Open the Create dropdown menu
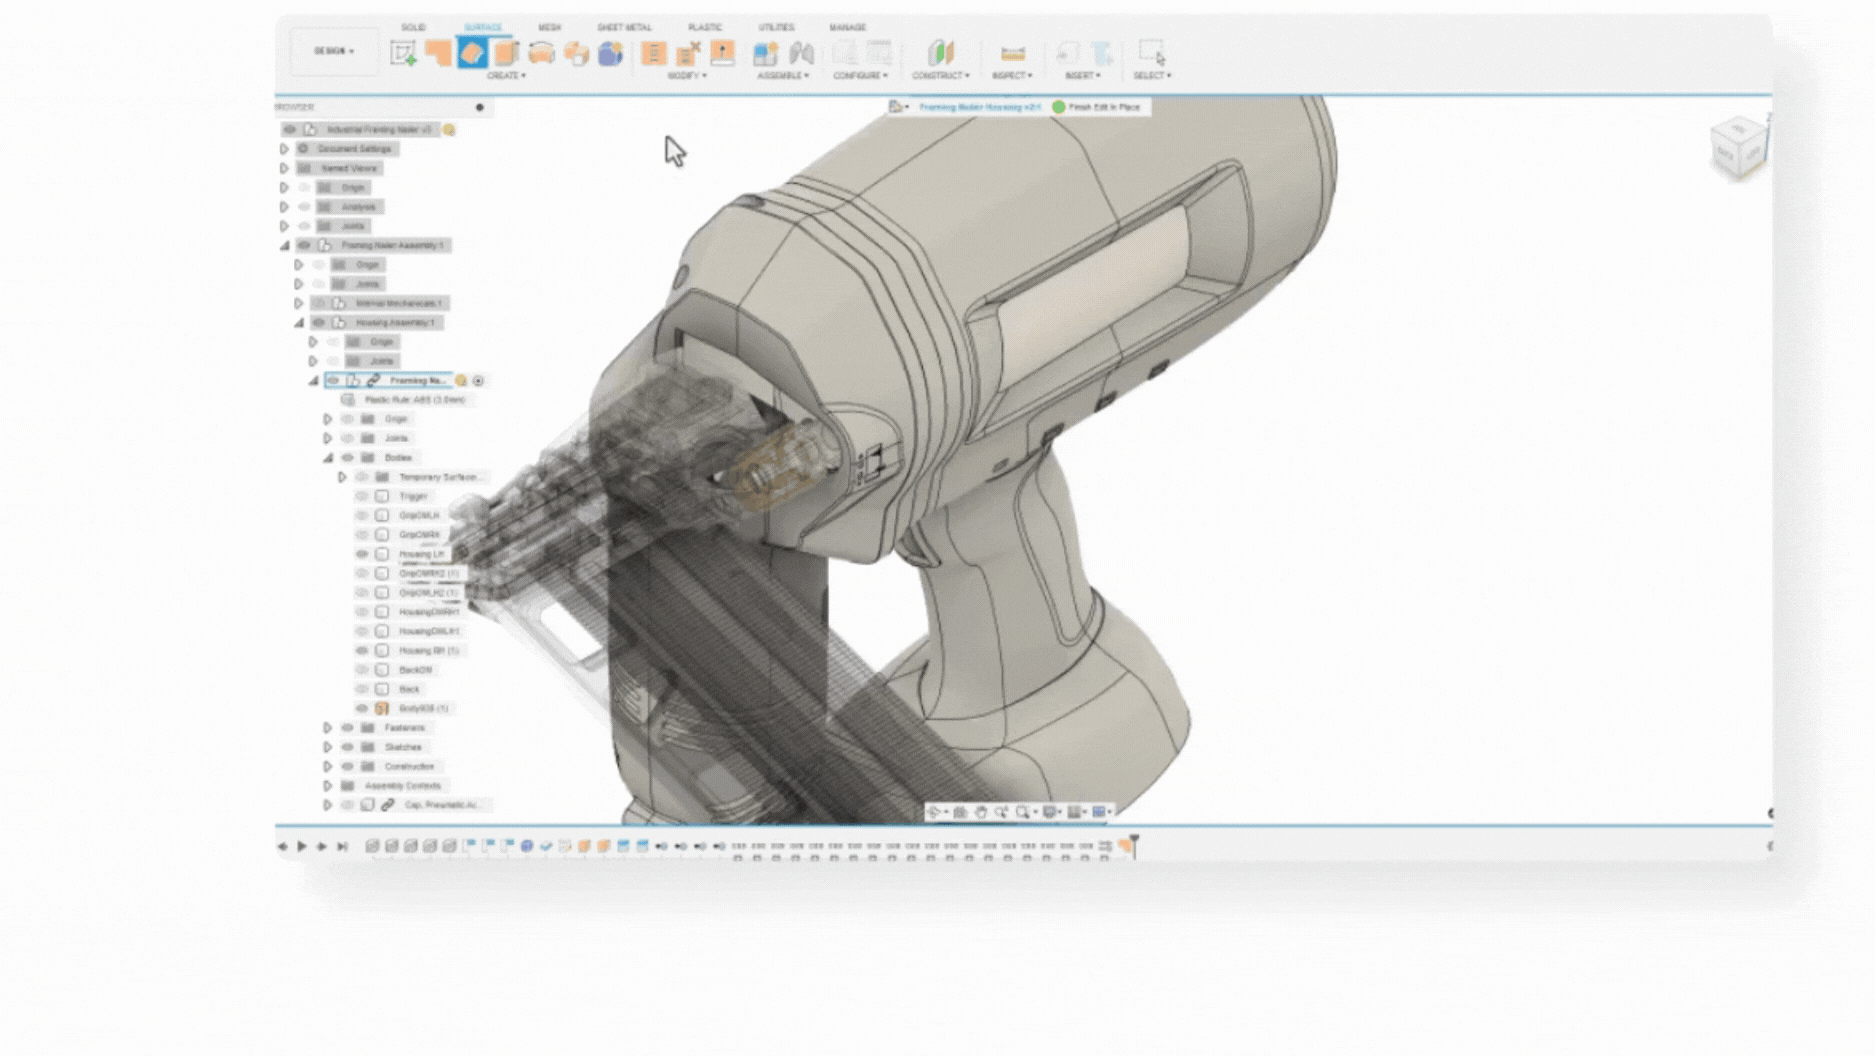 [506, 76]
